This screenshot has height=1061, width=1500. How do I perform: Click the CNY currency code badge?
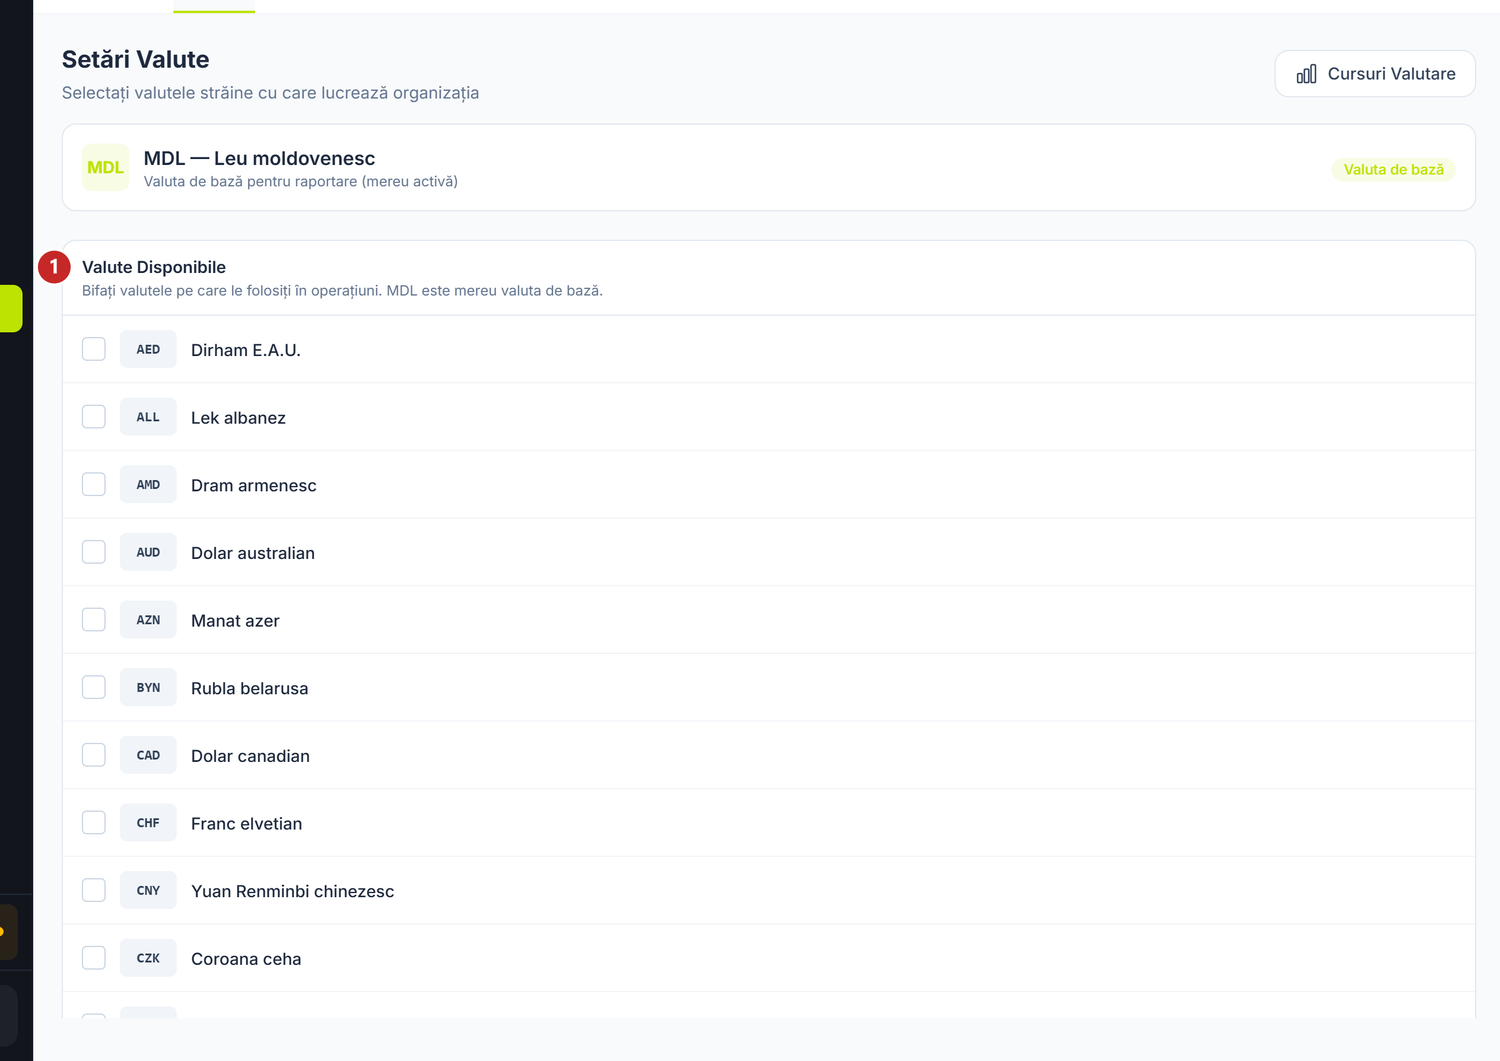point(148,890)
